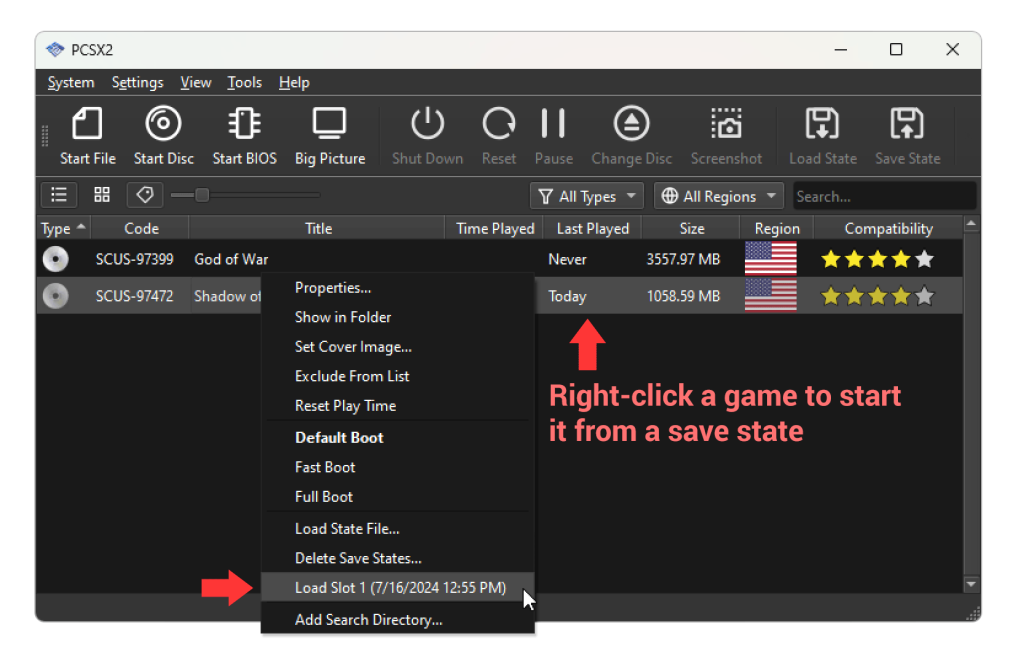Choose Properties... from the context menu
This screenshot has height=663, width=1024.
click(x=398, y=288)
